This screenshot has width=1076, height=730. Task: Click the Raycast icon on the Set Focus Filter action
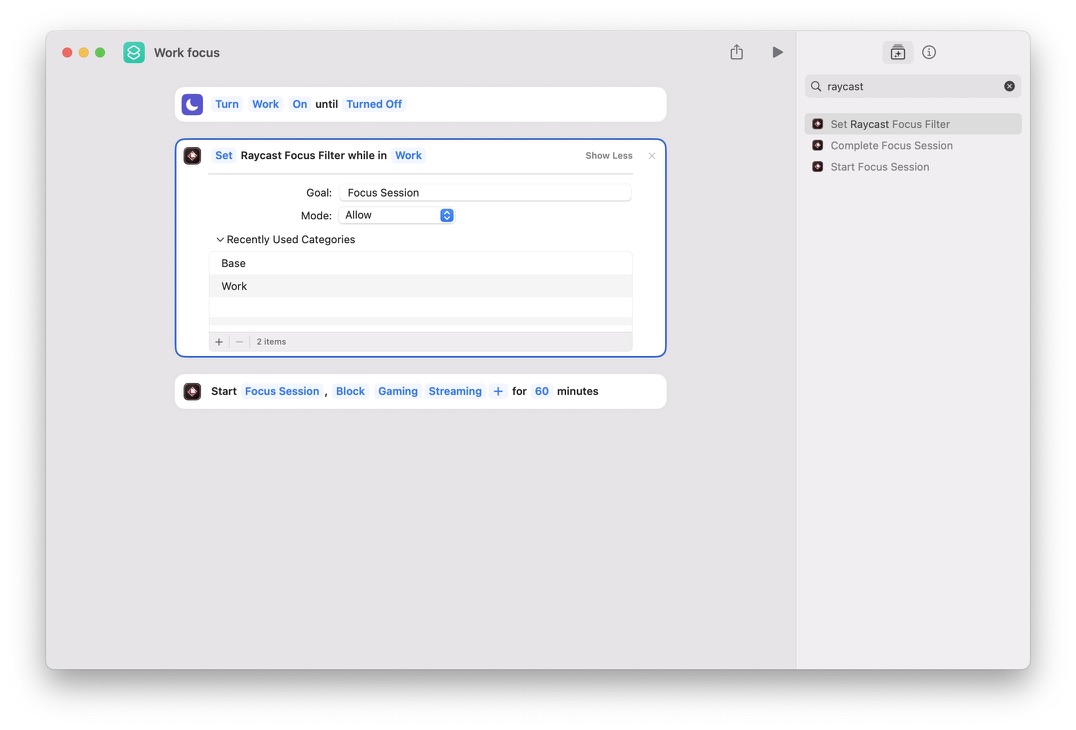pyautogui.click(x=192, y=155)
